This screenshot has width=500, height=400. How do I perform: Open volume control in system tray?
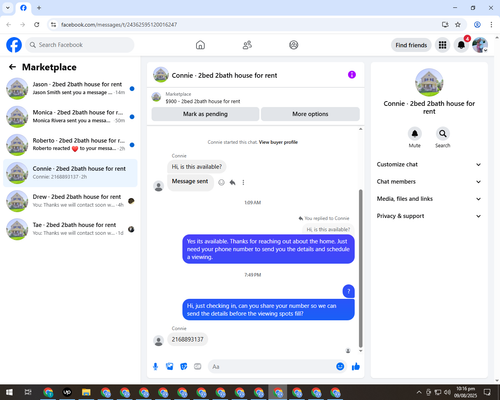click(x=447, y=392)
